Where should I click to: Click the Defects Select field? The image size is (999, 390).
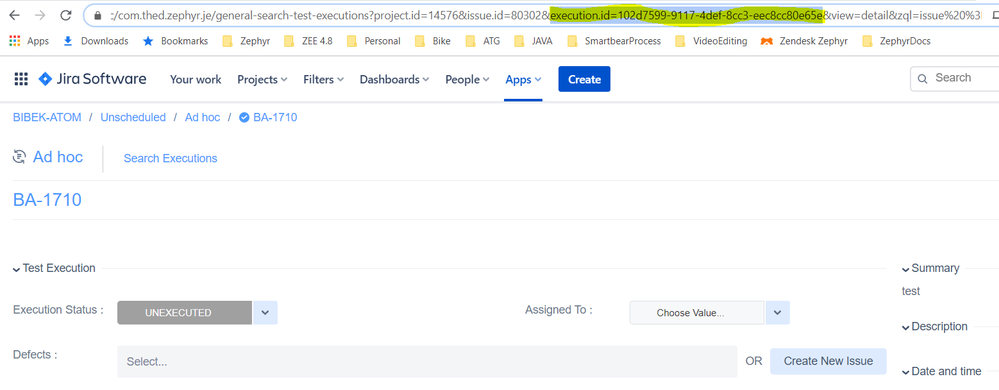(427, 361)
